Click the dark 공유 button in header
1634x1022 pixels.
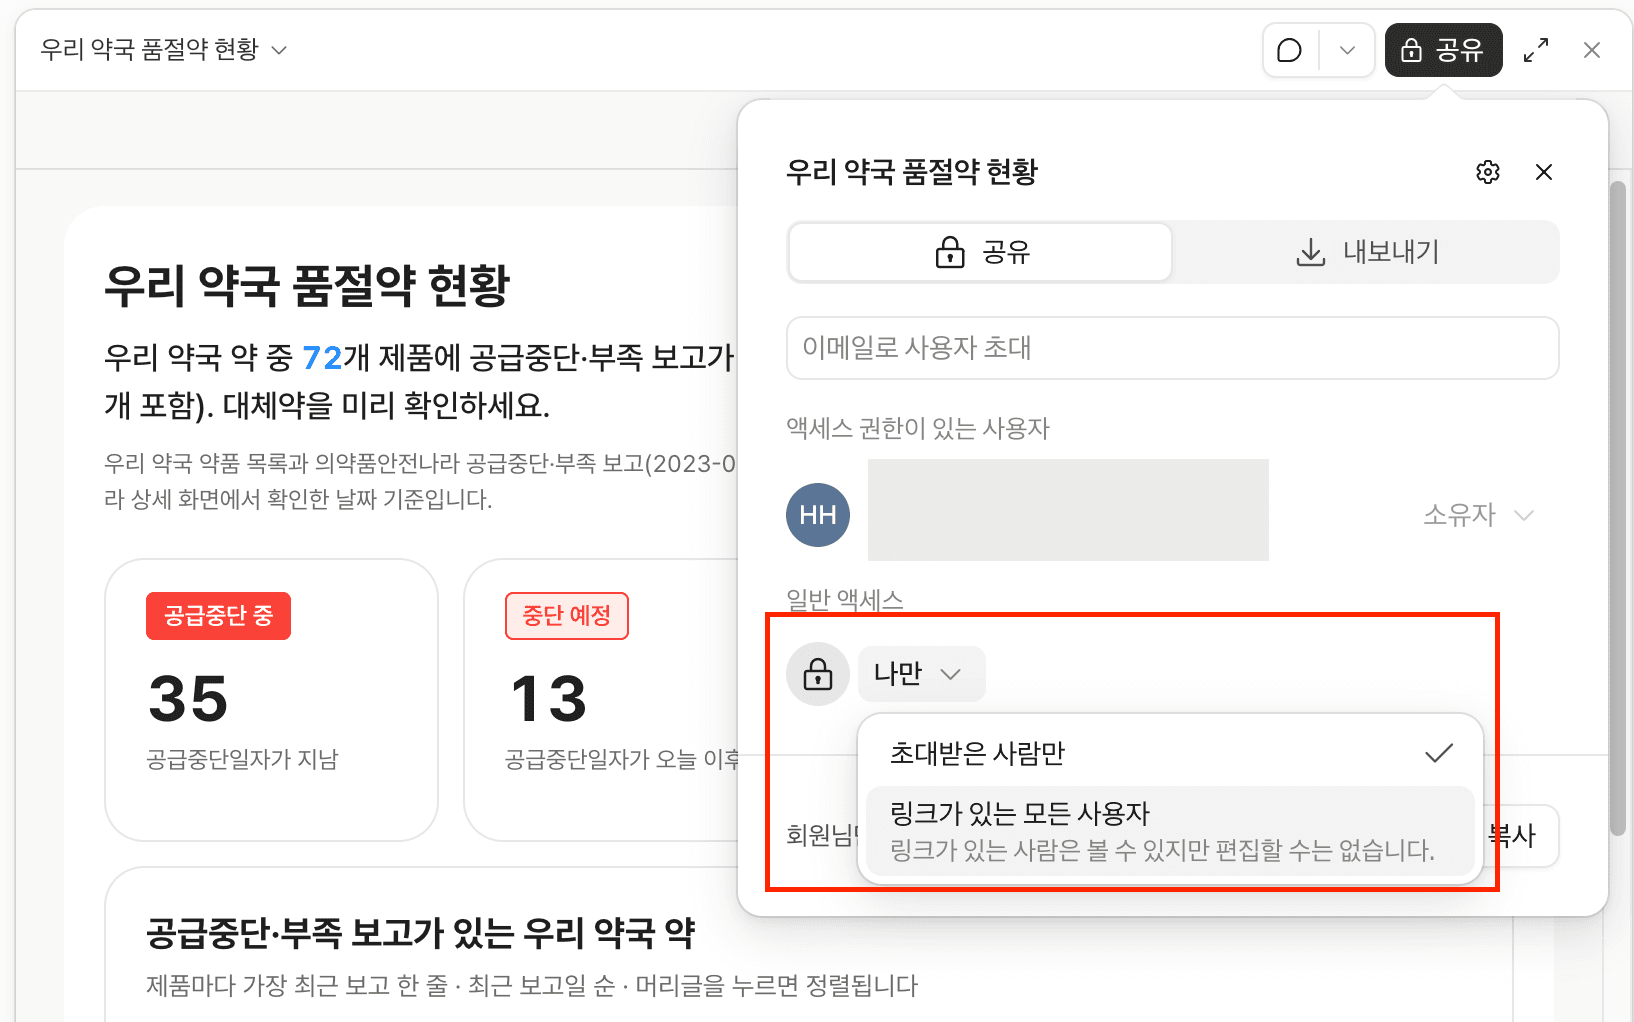point(1443,50)
